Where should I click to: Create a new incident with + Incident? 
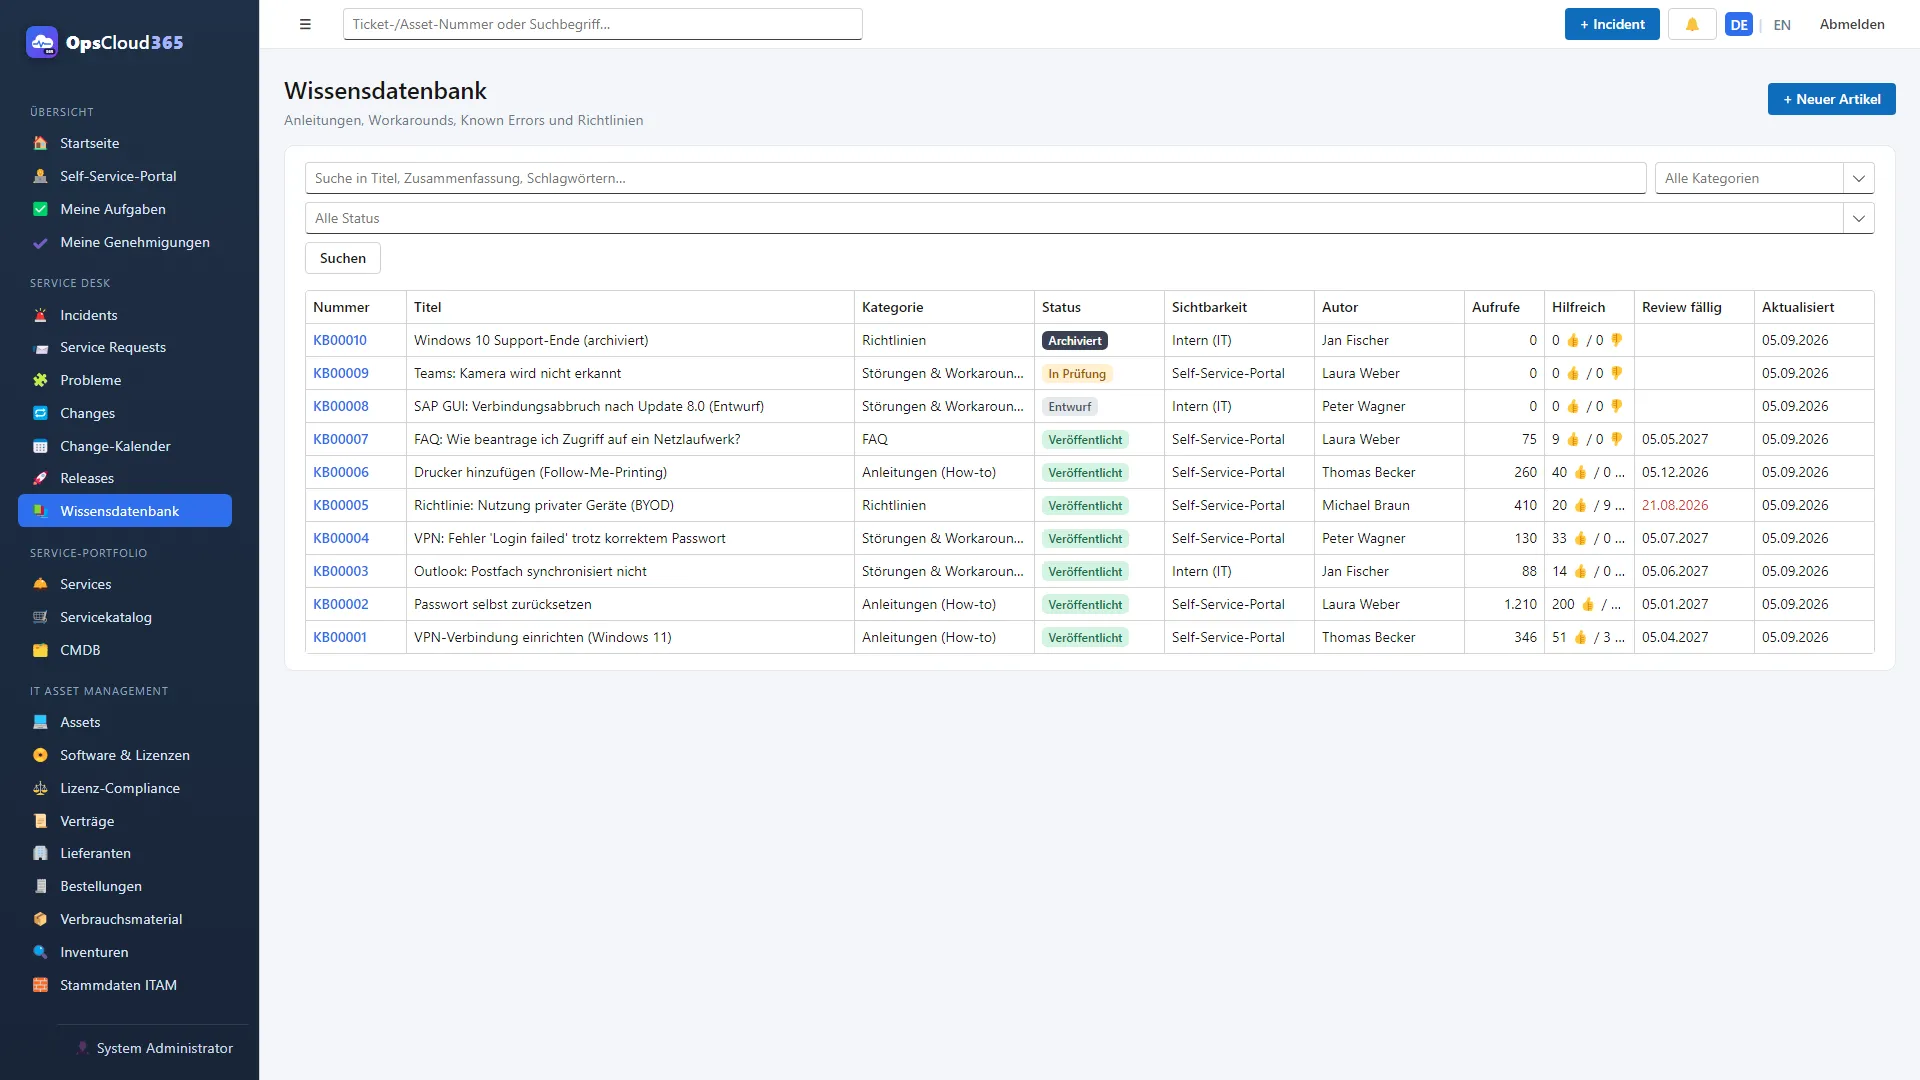(1612, 24)
